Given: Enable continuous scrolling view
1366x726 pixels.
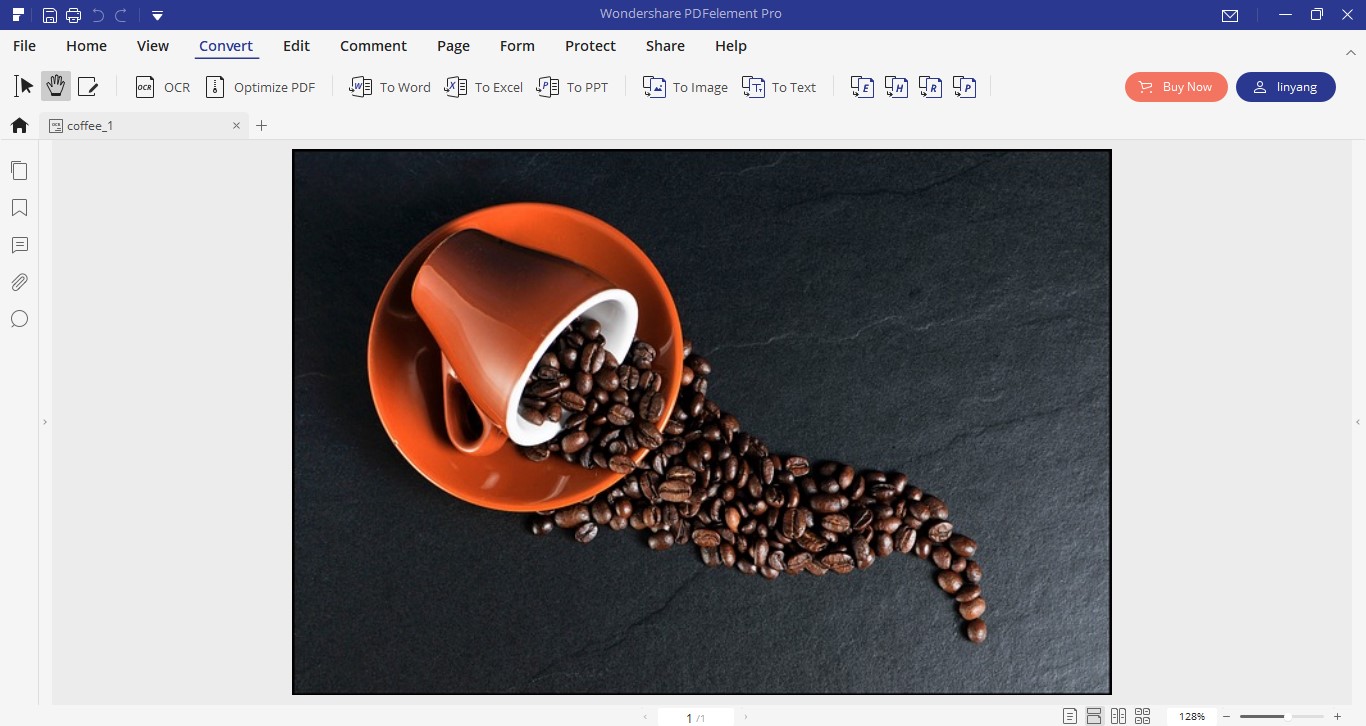Looking at the screenshot, I should click(1094, 716).
